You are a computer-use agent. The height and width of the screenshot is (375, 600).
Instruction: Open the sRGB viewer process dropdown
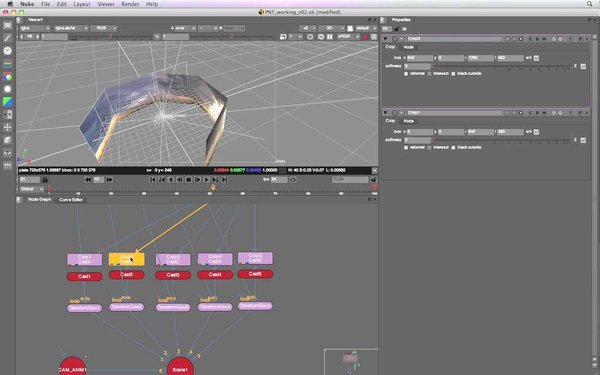click(348, 37)
